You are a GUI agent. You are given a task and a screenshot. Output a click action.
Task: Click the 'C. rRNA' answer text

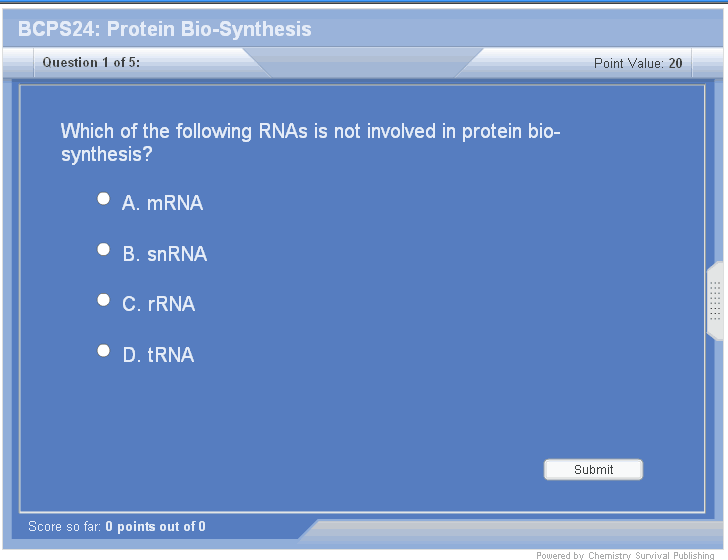tap(159, 304)
